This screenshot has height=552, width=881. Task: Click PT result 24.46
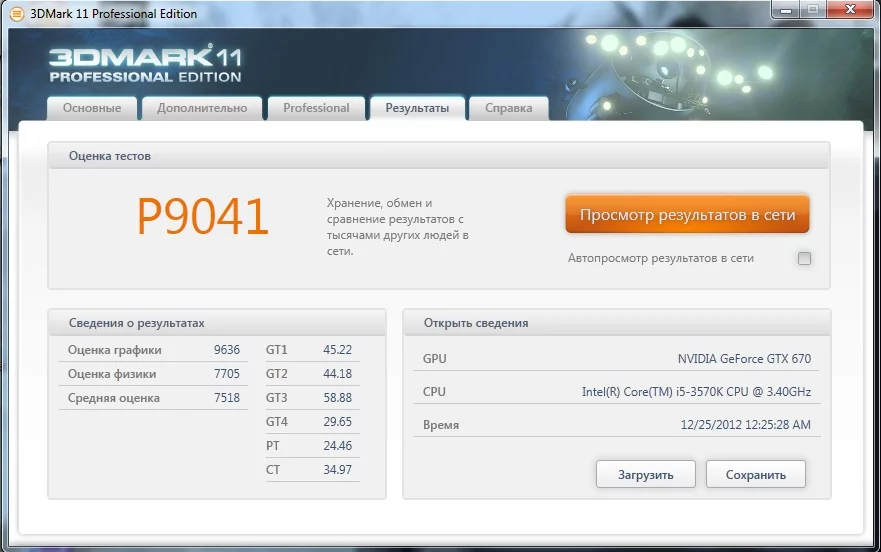pyautogui.click(x=338, y=446)
